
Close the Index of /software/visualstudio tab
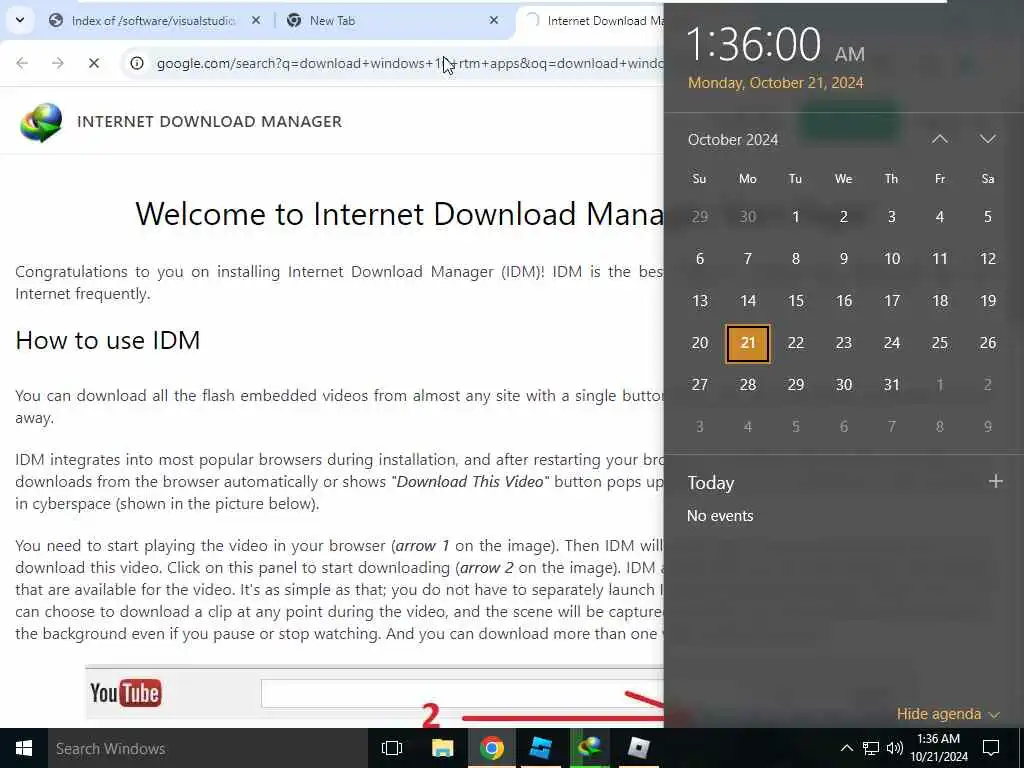click(x=256, y=20)
